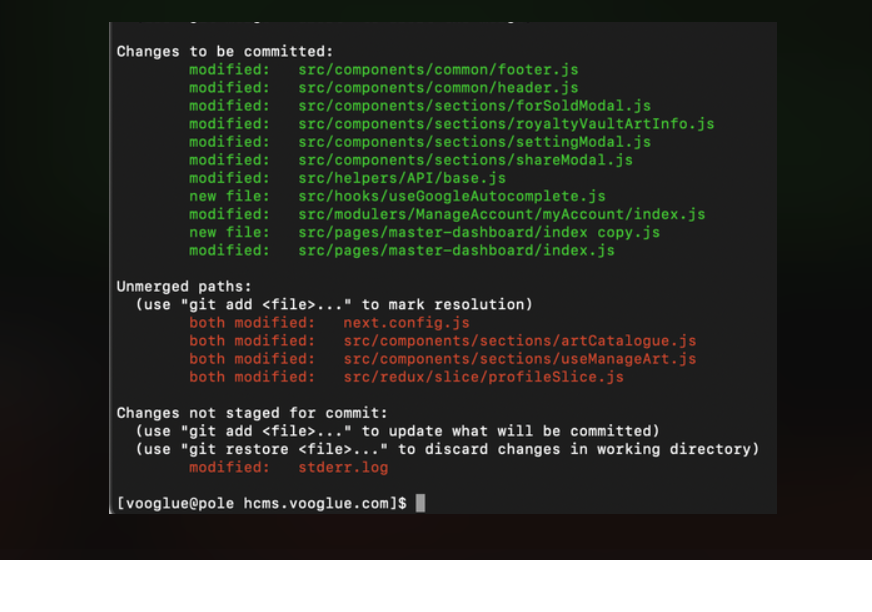This screenshot has height=612, width=872.
Task: Click the unmerged artCatalogue.js path
Action: pyautogui.click(x=520, y=341)
